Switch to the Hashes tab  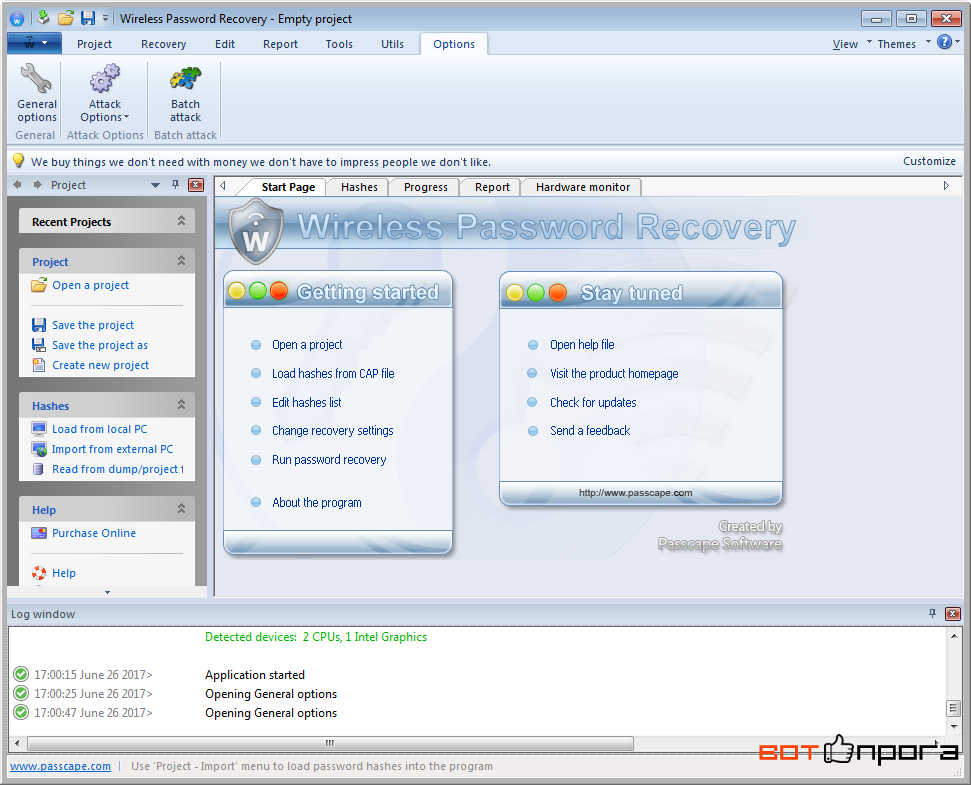click(x=359, y=187)
